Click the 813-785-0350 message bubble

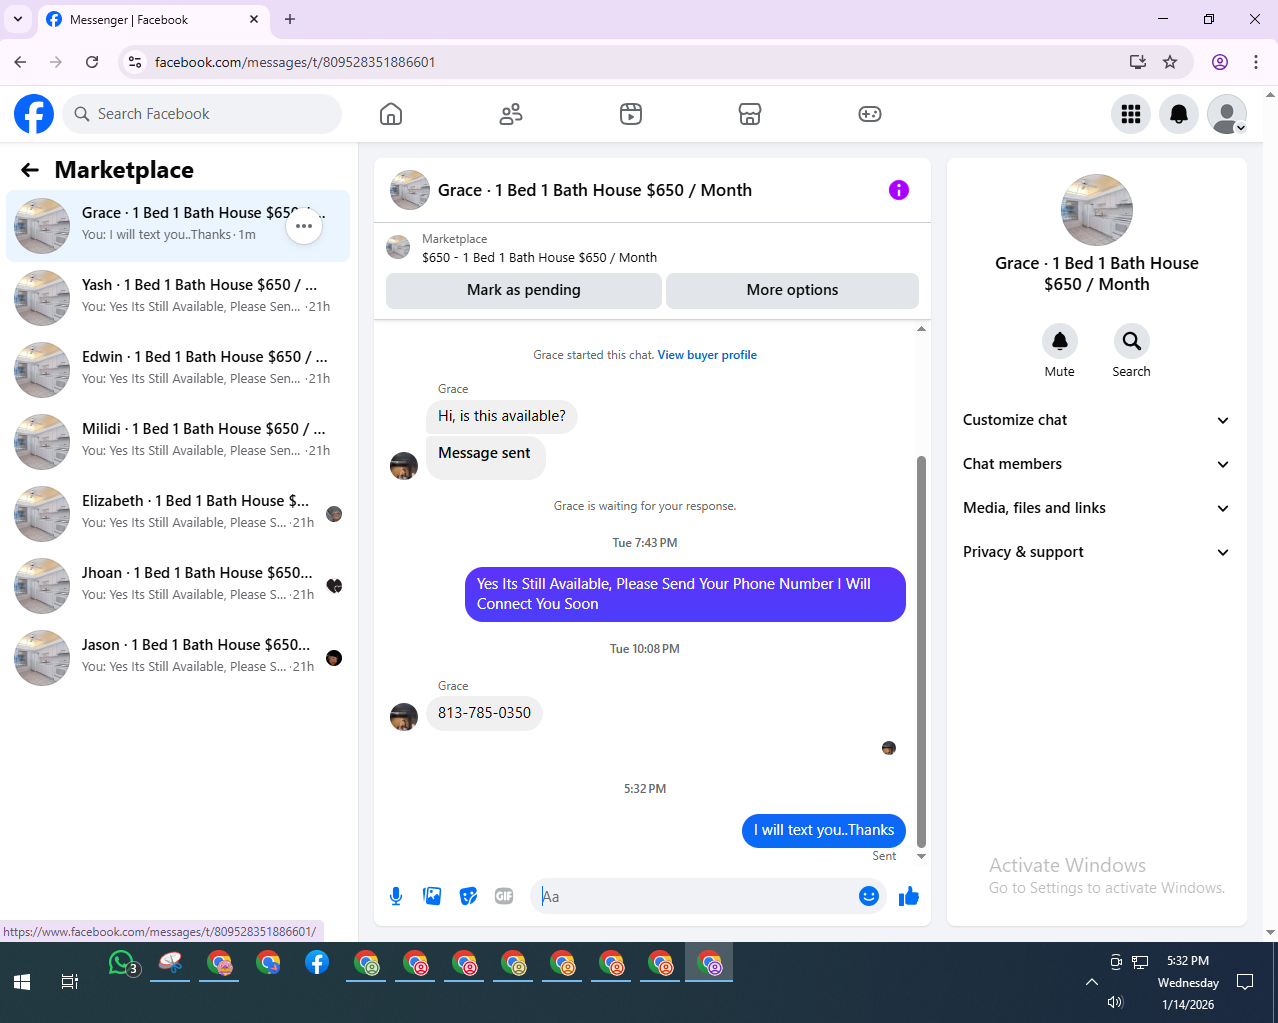[x=484, y=713]
